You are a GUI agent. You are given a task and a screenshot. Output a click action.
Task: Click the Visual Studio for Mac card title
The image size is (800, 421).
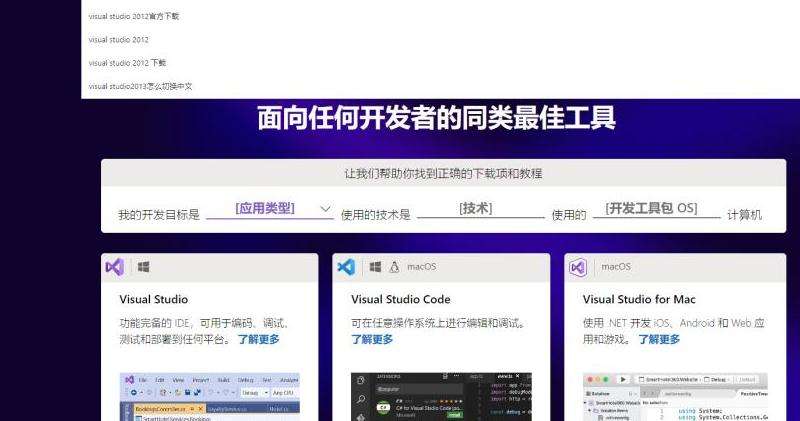click(x=639, y=300)
